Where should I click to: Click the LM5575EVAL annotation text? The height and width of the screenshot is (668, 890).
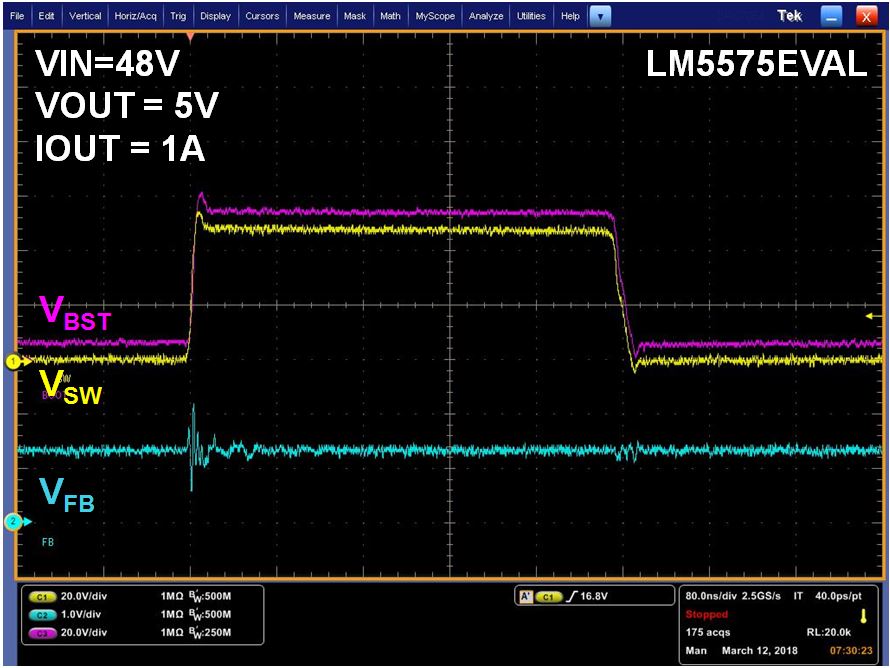[756, 64]
